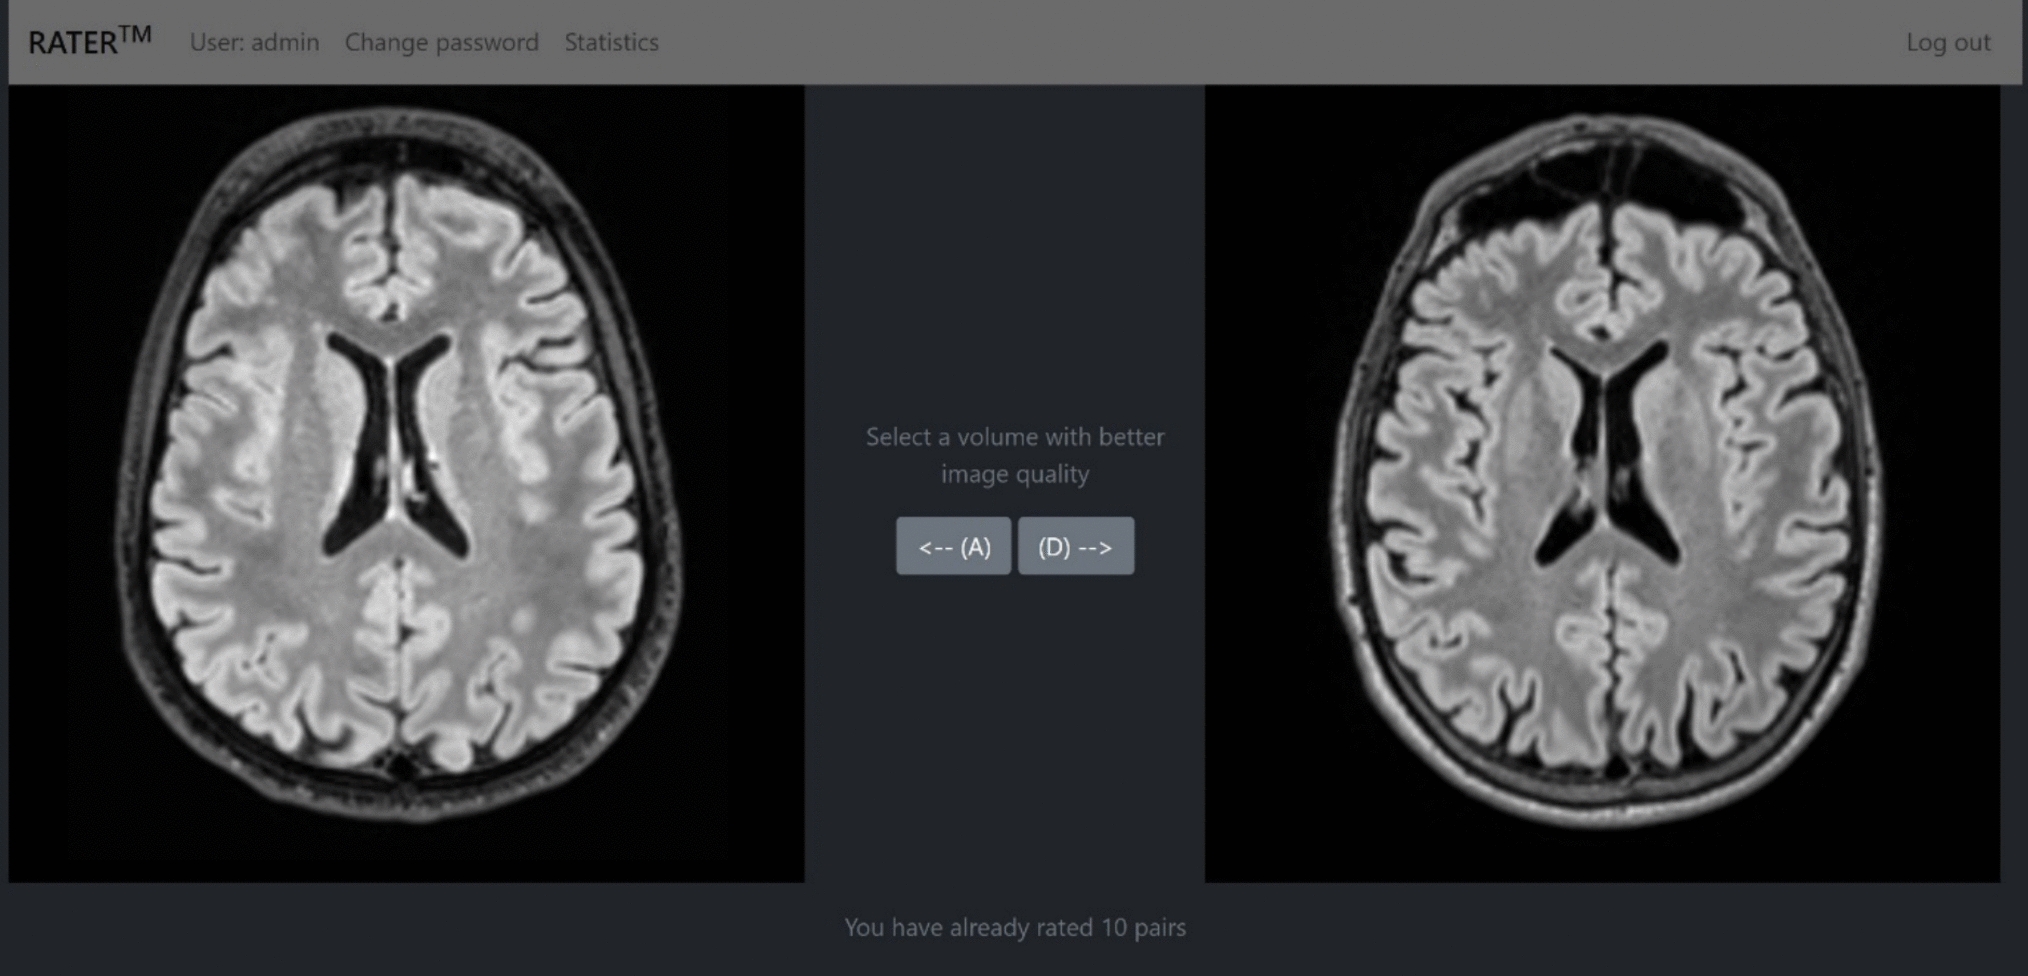Click the 'You have already rated 10 pairs' text
Viewport: 2028px width, 976px height.
pyautogui.click(x=1014, y=927)
